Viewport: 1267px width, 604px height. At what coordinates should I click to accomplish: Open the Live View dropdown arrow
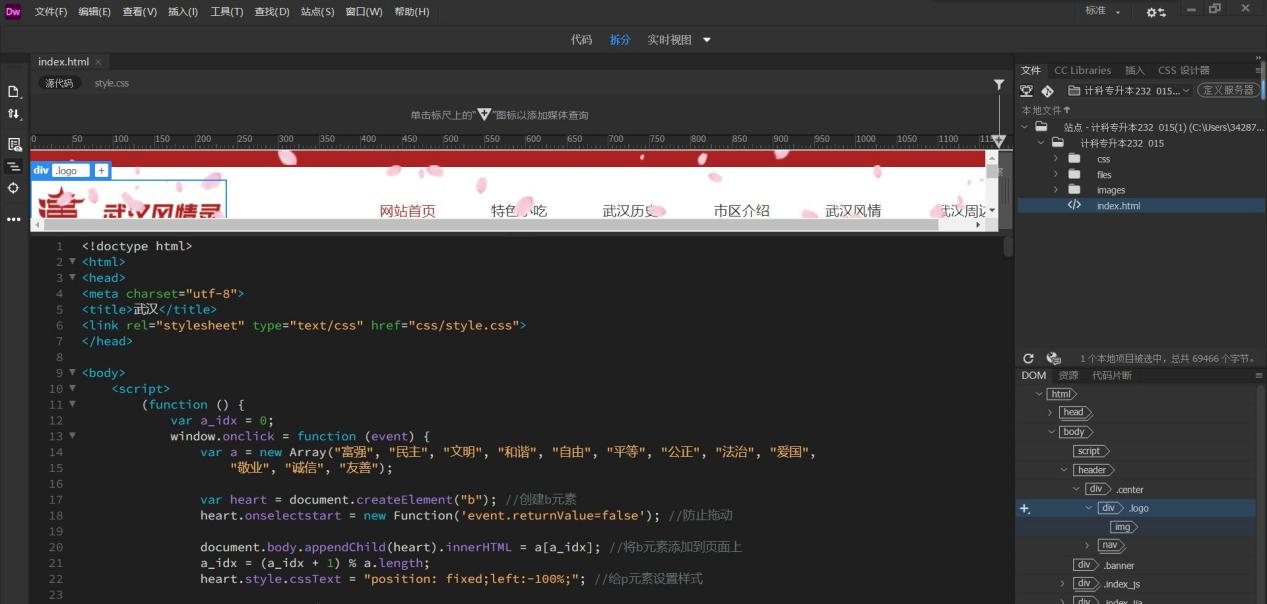707,40
